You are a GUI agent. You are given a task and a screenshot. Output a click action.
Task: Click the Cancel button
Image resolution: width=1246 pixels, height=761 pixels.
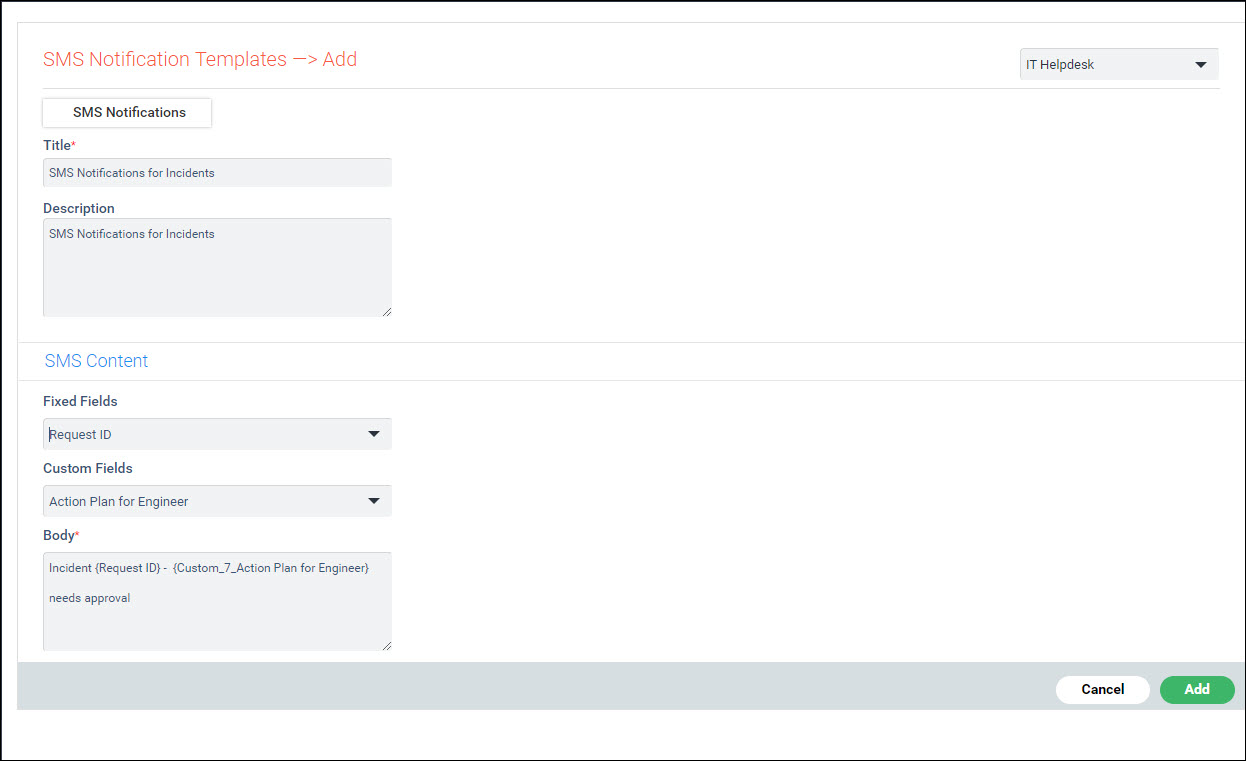[x=1102, y=689]
